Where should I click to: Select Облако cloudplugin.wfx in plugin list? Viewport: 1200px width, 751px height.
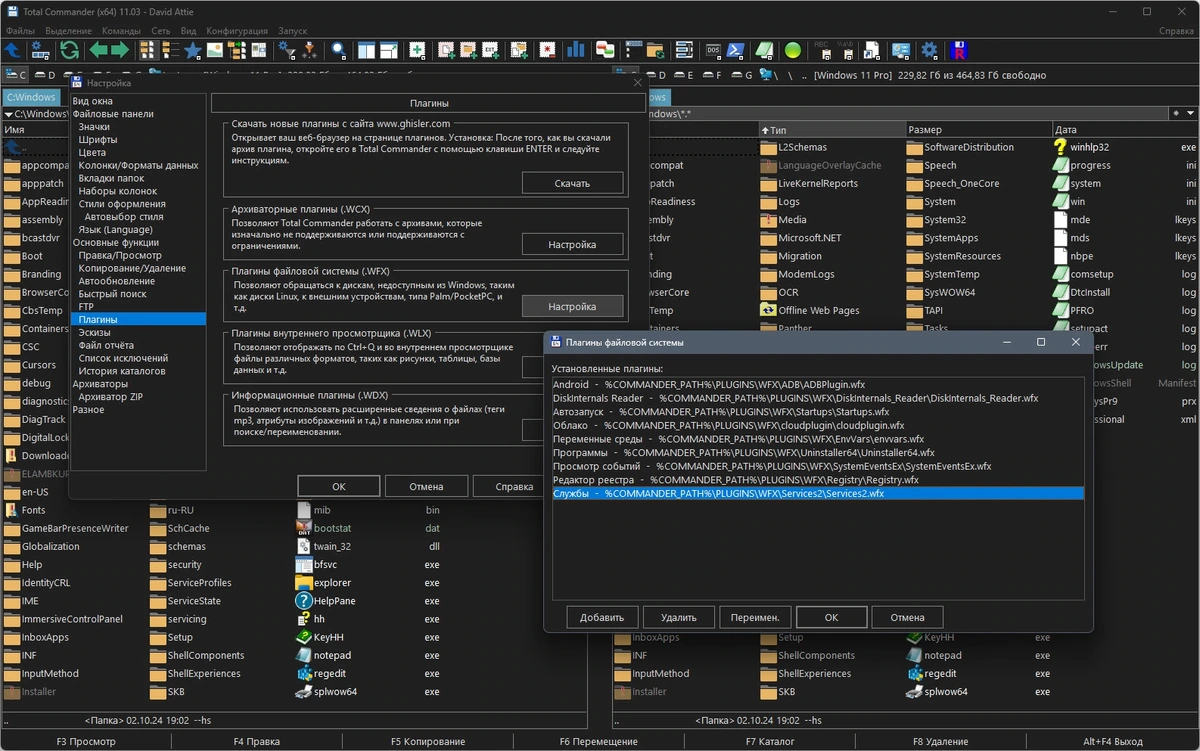818,425
